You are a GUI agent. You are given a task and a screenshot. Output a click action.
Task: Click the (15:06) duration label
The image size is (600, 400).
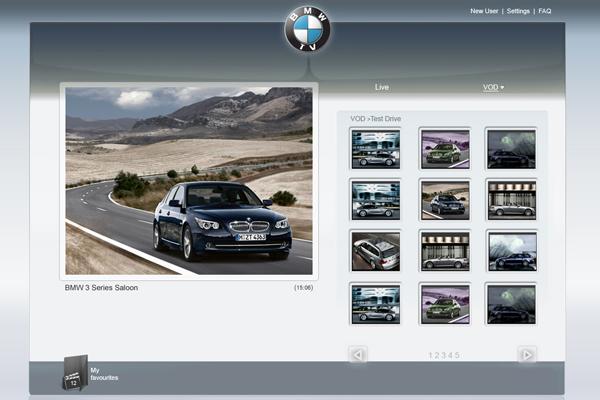303,287
